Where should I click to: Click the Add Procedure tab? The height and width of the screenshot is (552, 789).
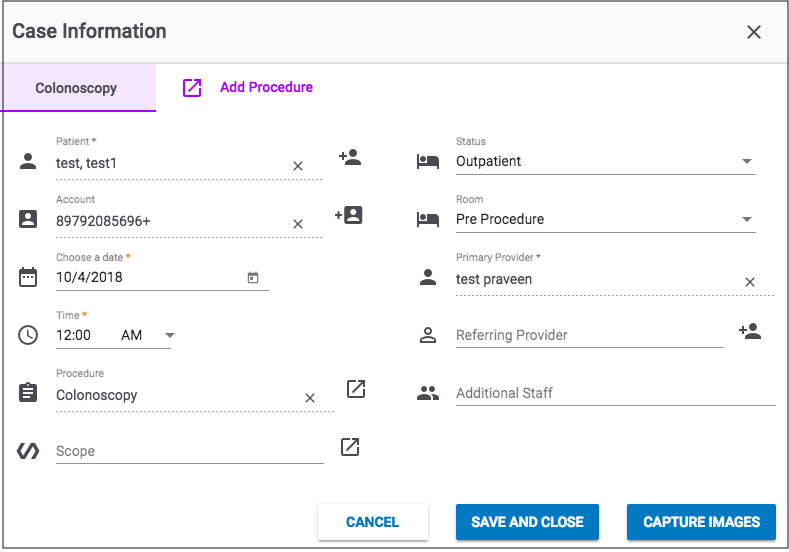pos(248,88)
